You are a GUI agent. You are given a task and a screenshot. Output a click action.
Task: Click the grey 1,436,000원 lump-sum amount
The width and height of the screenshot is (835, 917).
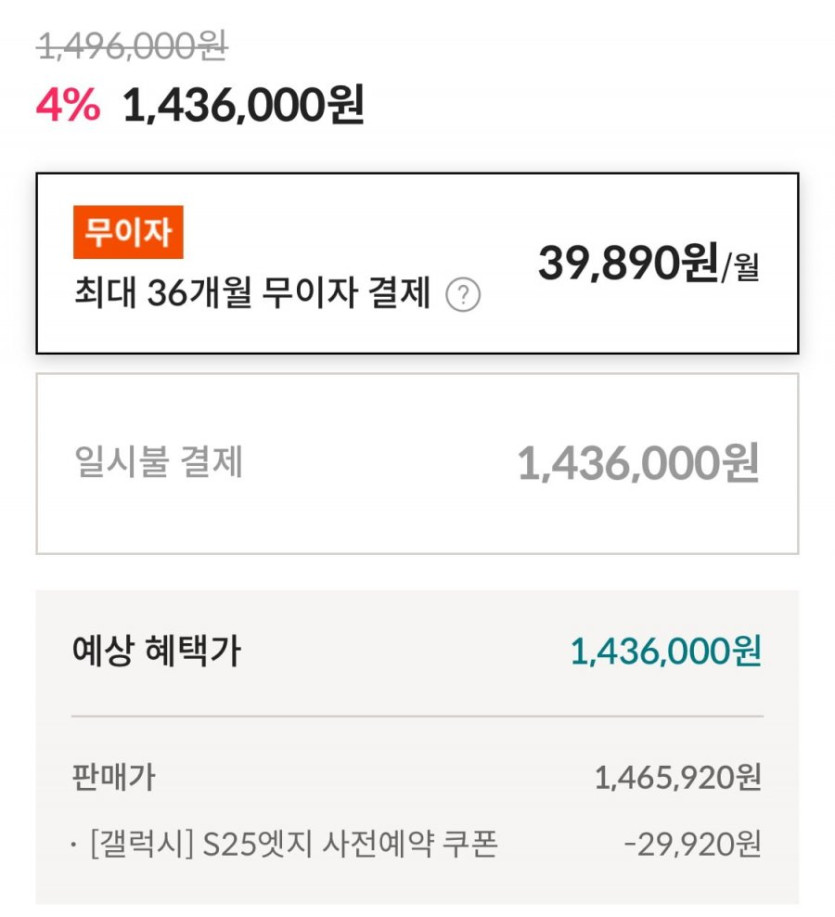point(637,464)
